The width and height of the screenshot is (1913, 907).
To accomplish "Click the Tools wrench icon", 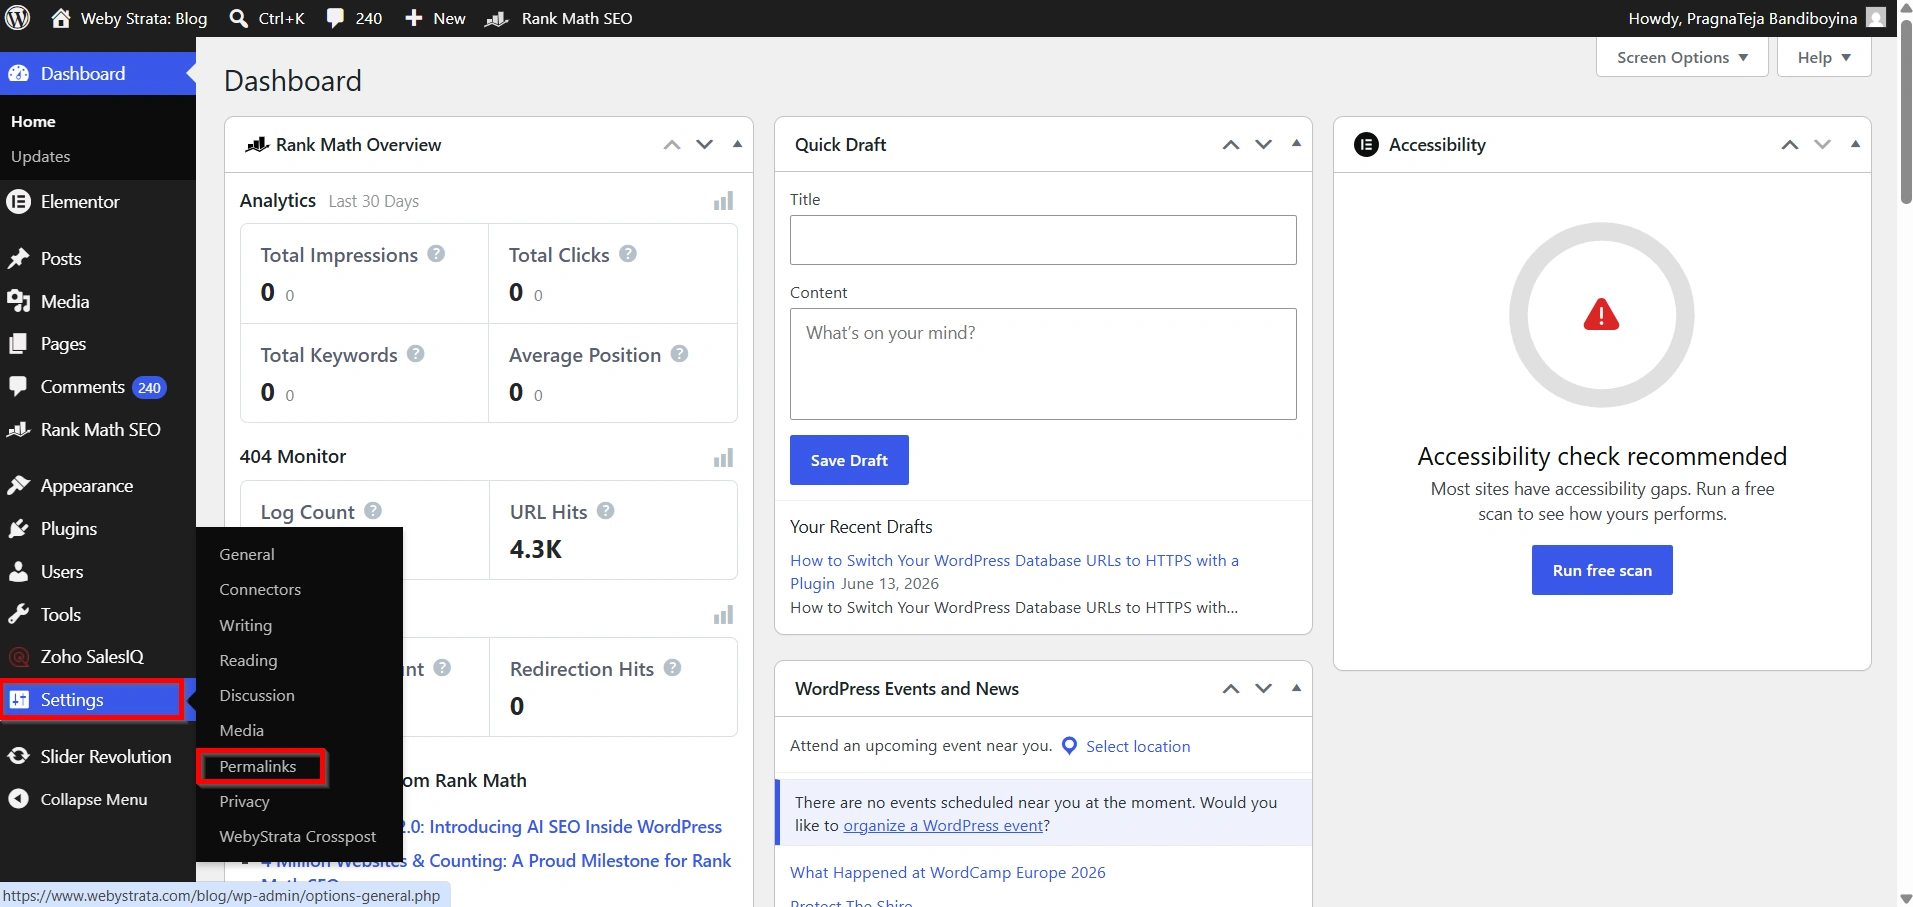I will (x=18, y=614).
